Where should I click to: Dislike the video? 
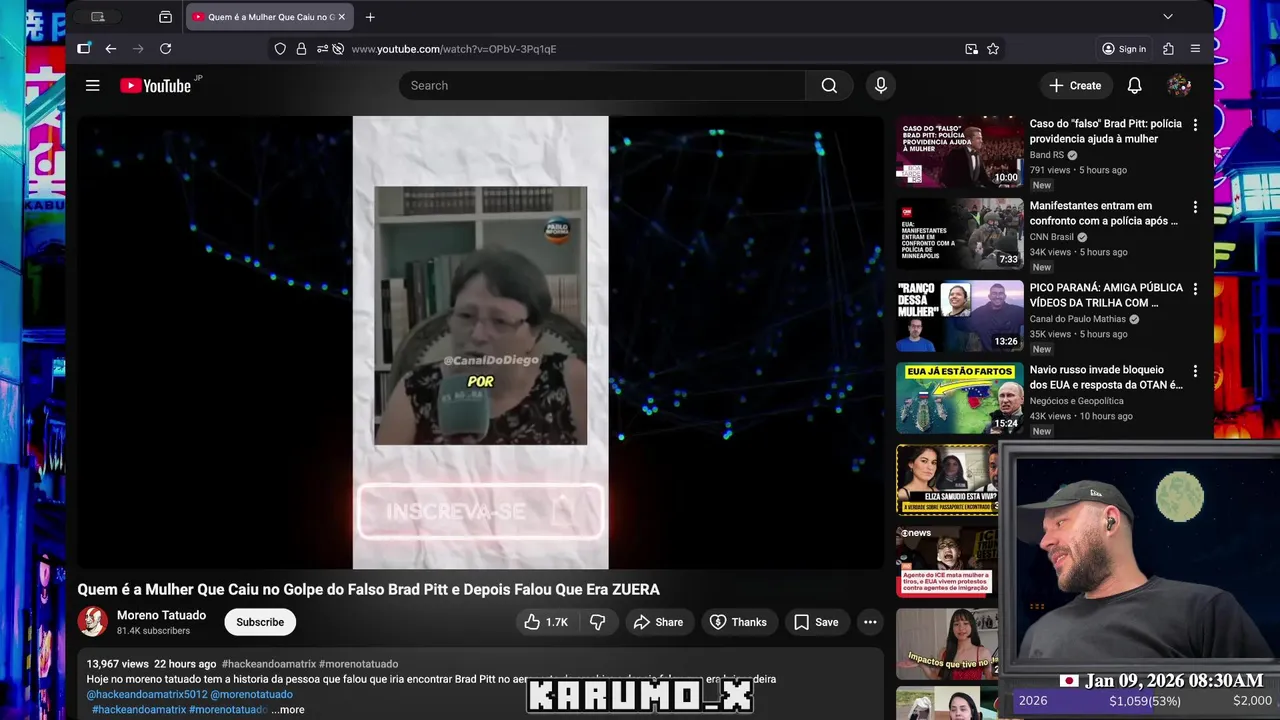pyautogui.click(x=597, y=622)
